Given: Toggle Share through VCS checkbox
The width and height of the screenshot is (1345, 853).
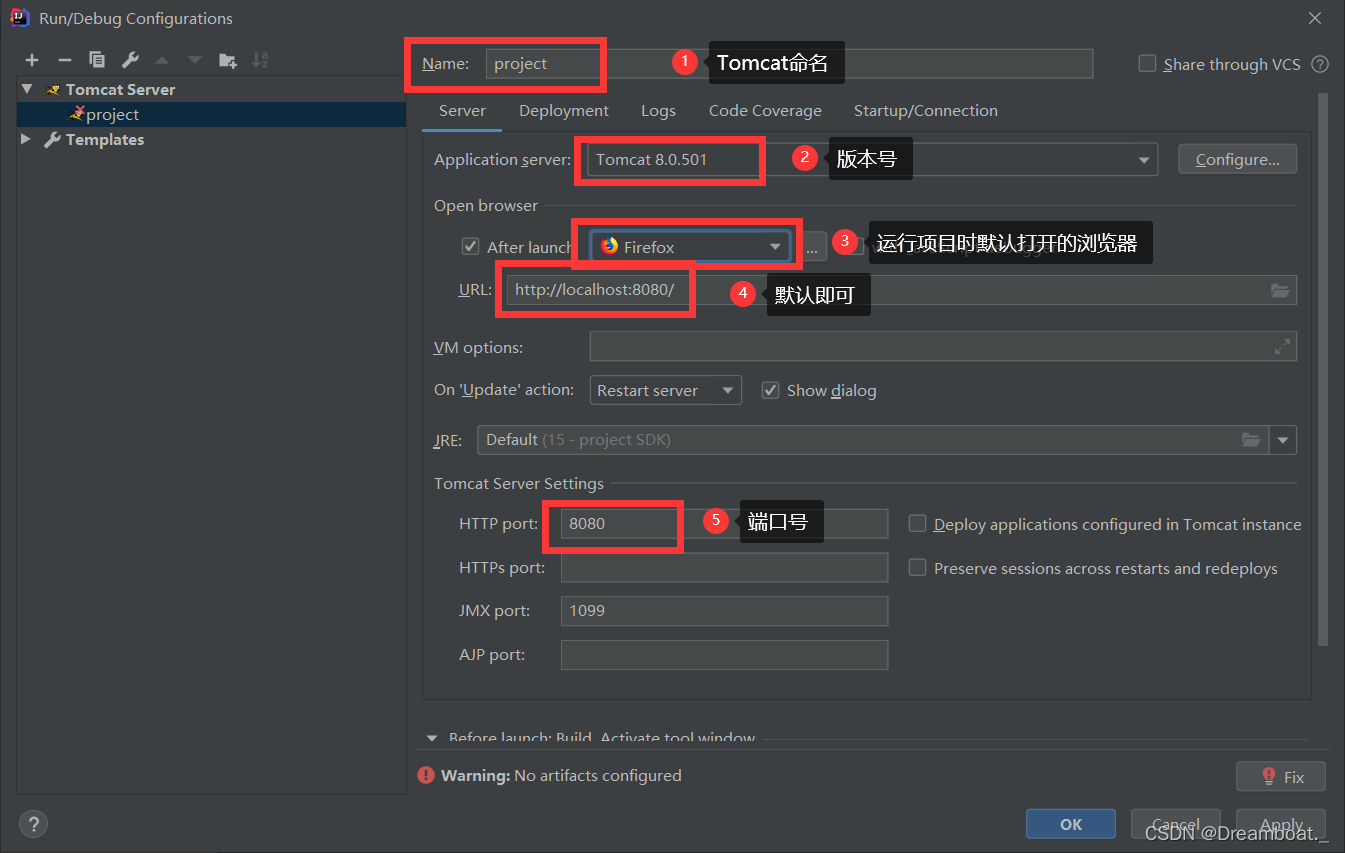Looking at the screenshot, I should [x=1148, y=64].
